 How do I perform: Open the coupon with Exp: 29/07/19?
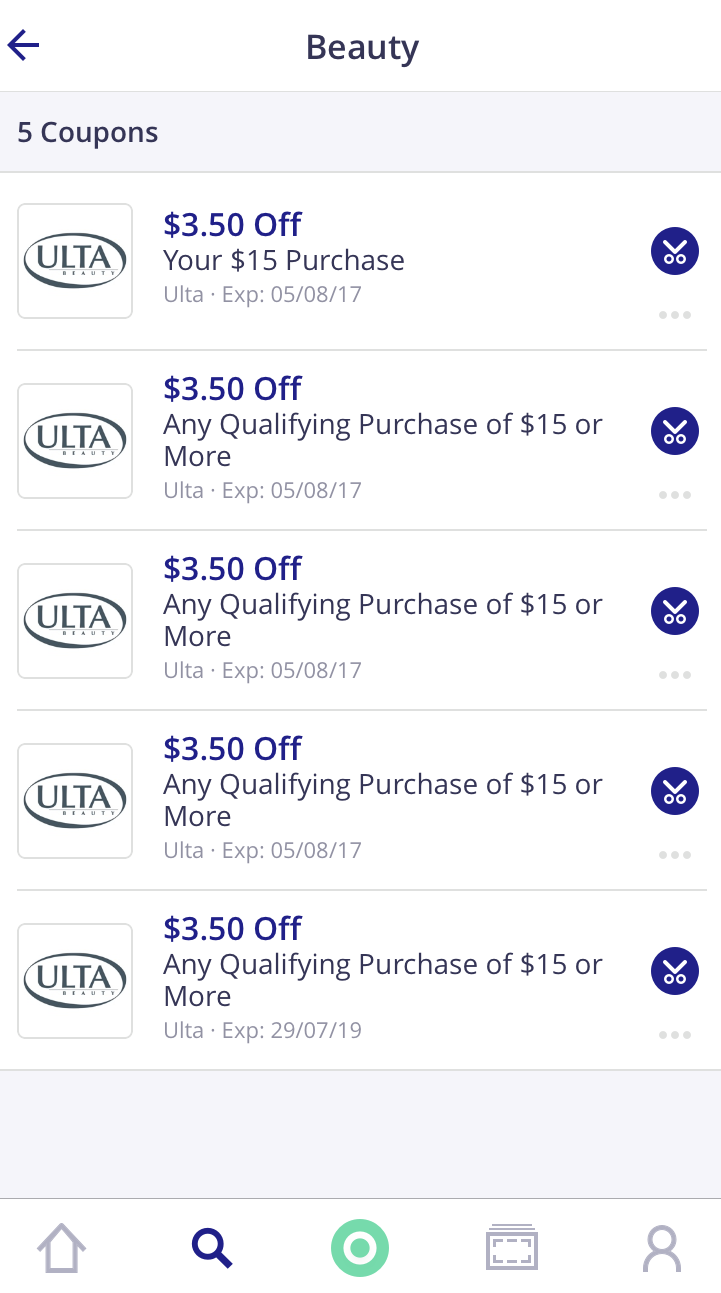tap(382, 980)
